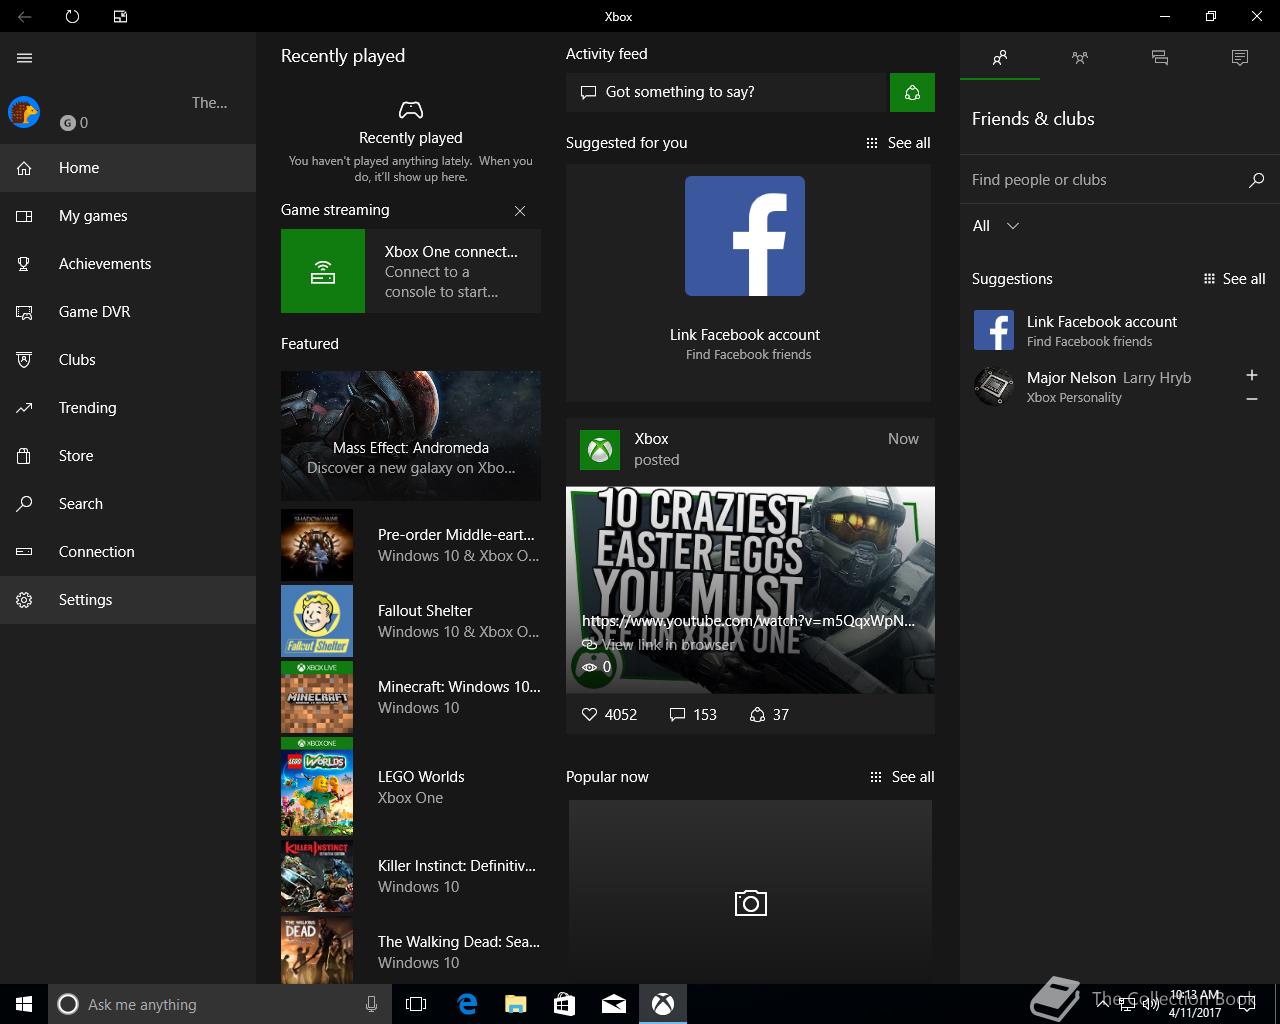Open Windows Store from taskbar
This screenshot has height=1024, width=1280.
(x=564, y=1004)
